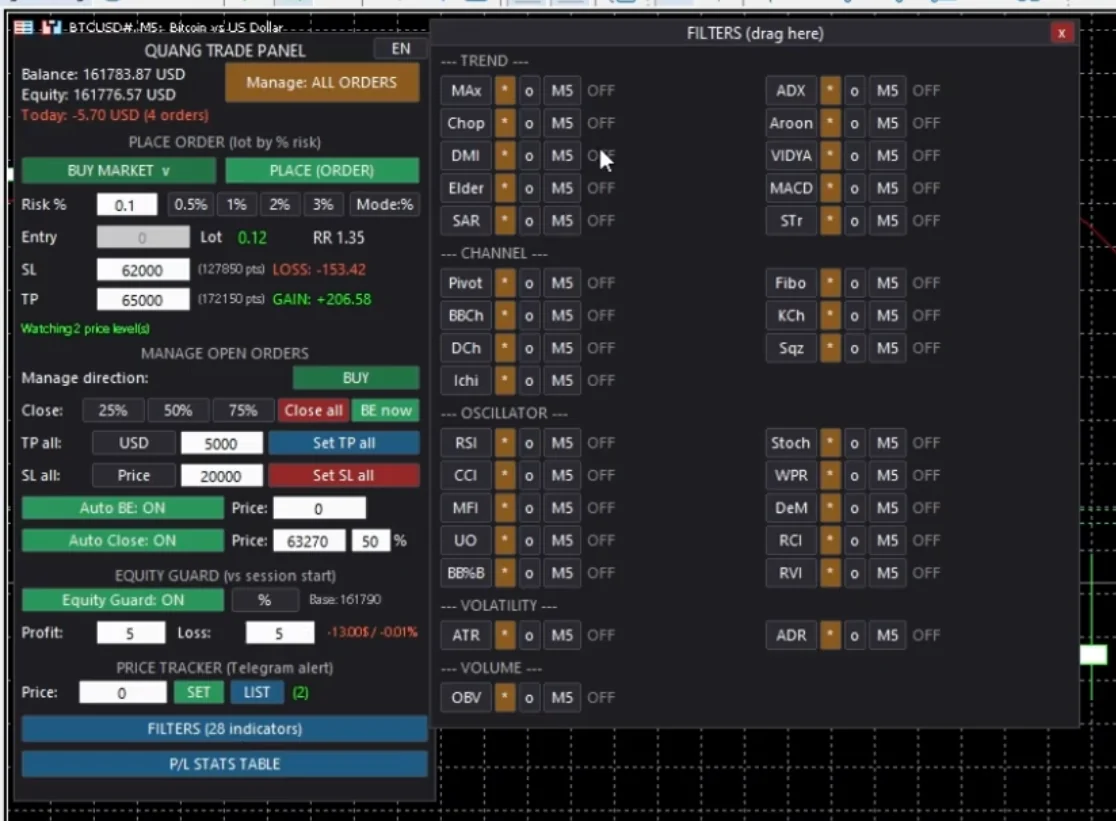The image size is (1116, 821).
Task: Click the orange star button next to ATR
Action: click(x=505, y=635)
